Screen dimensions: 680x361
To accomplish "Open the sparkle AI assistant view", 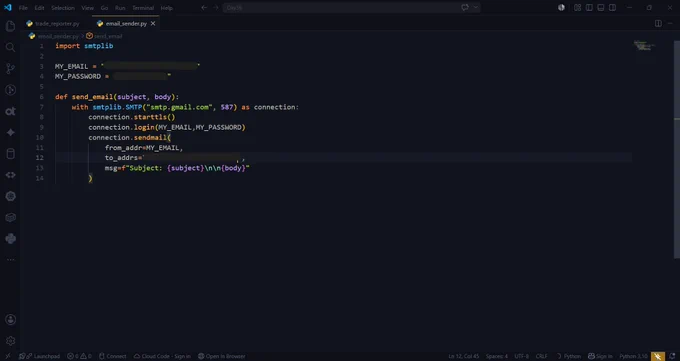I will pos(10,132).
